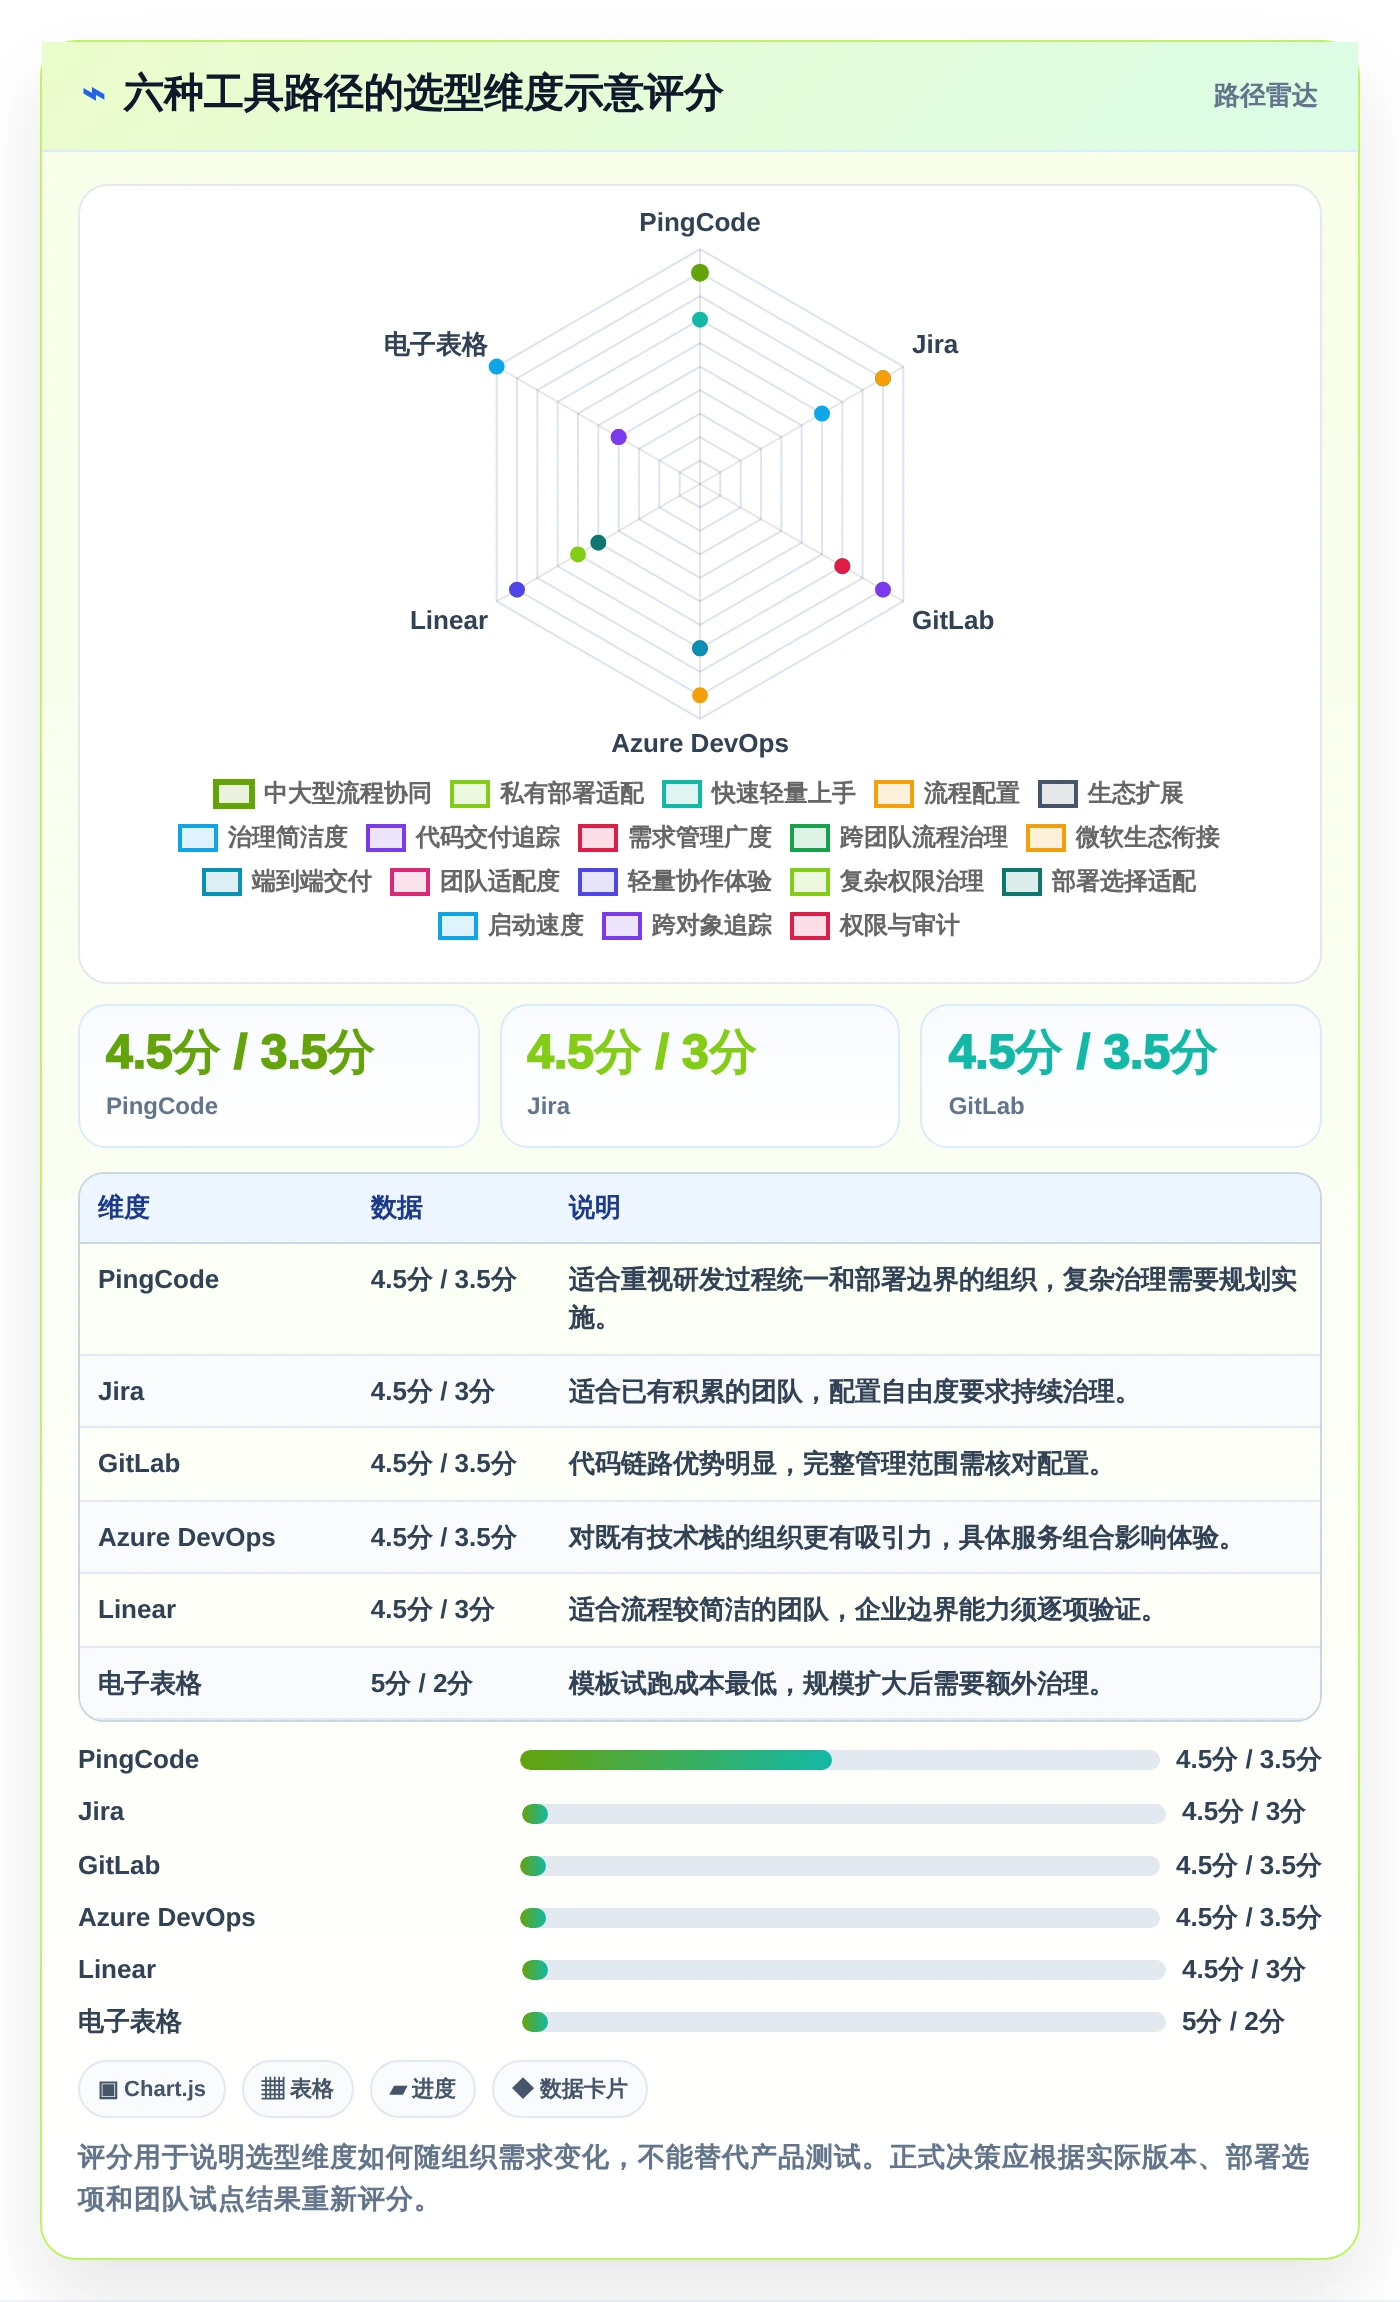Select Linear row in the table
Viewport: 1400px width, 2302px height.
700,1610
